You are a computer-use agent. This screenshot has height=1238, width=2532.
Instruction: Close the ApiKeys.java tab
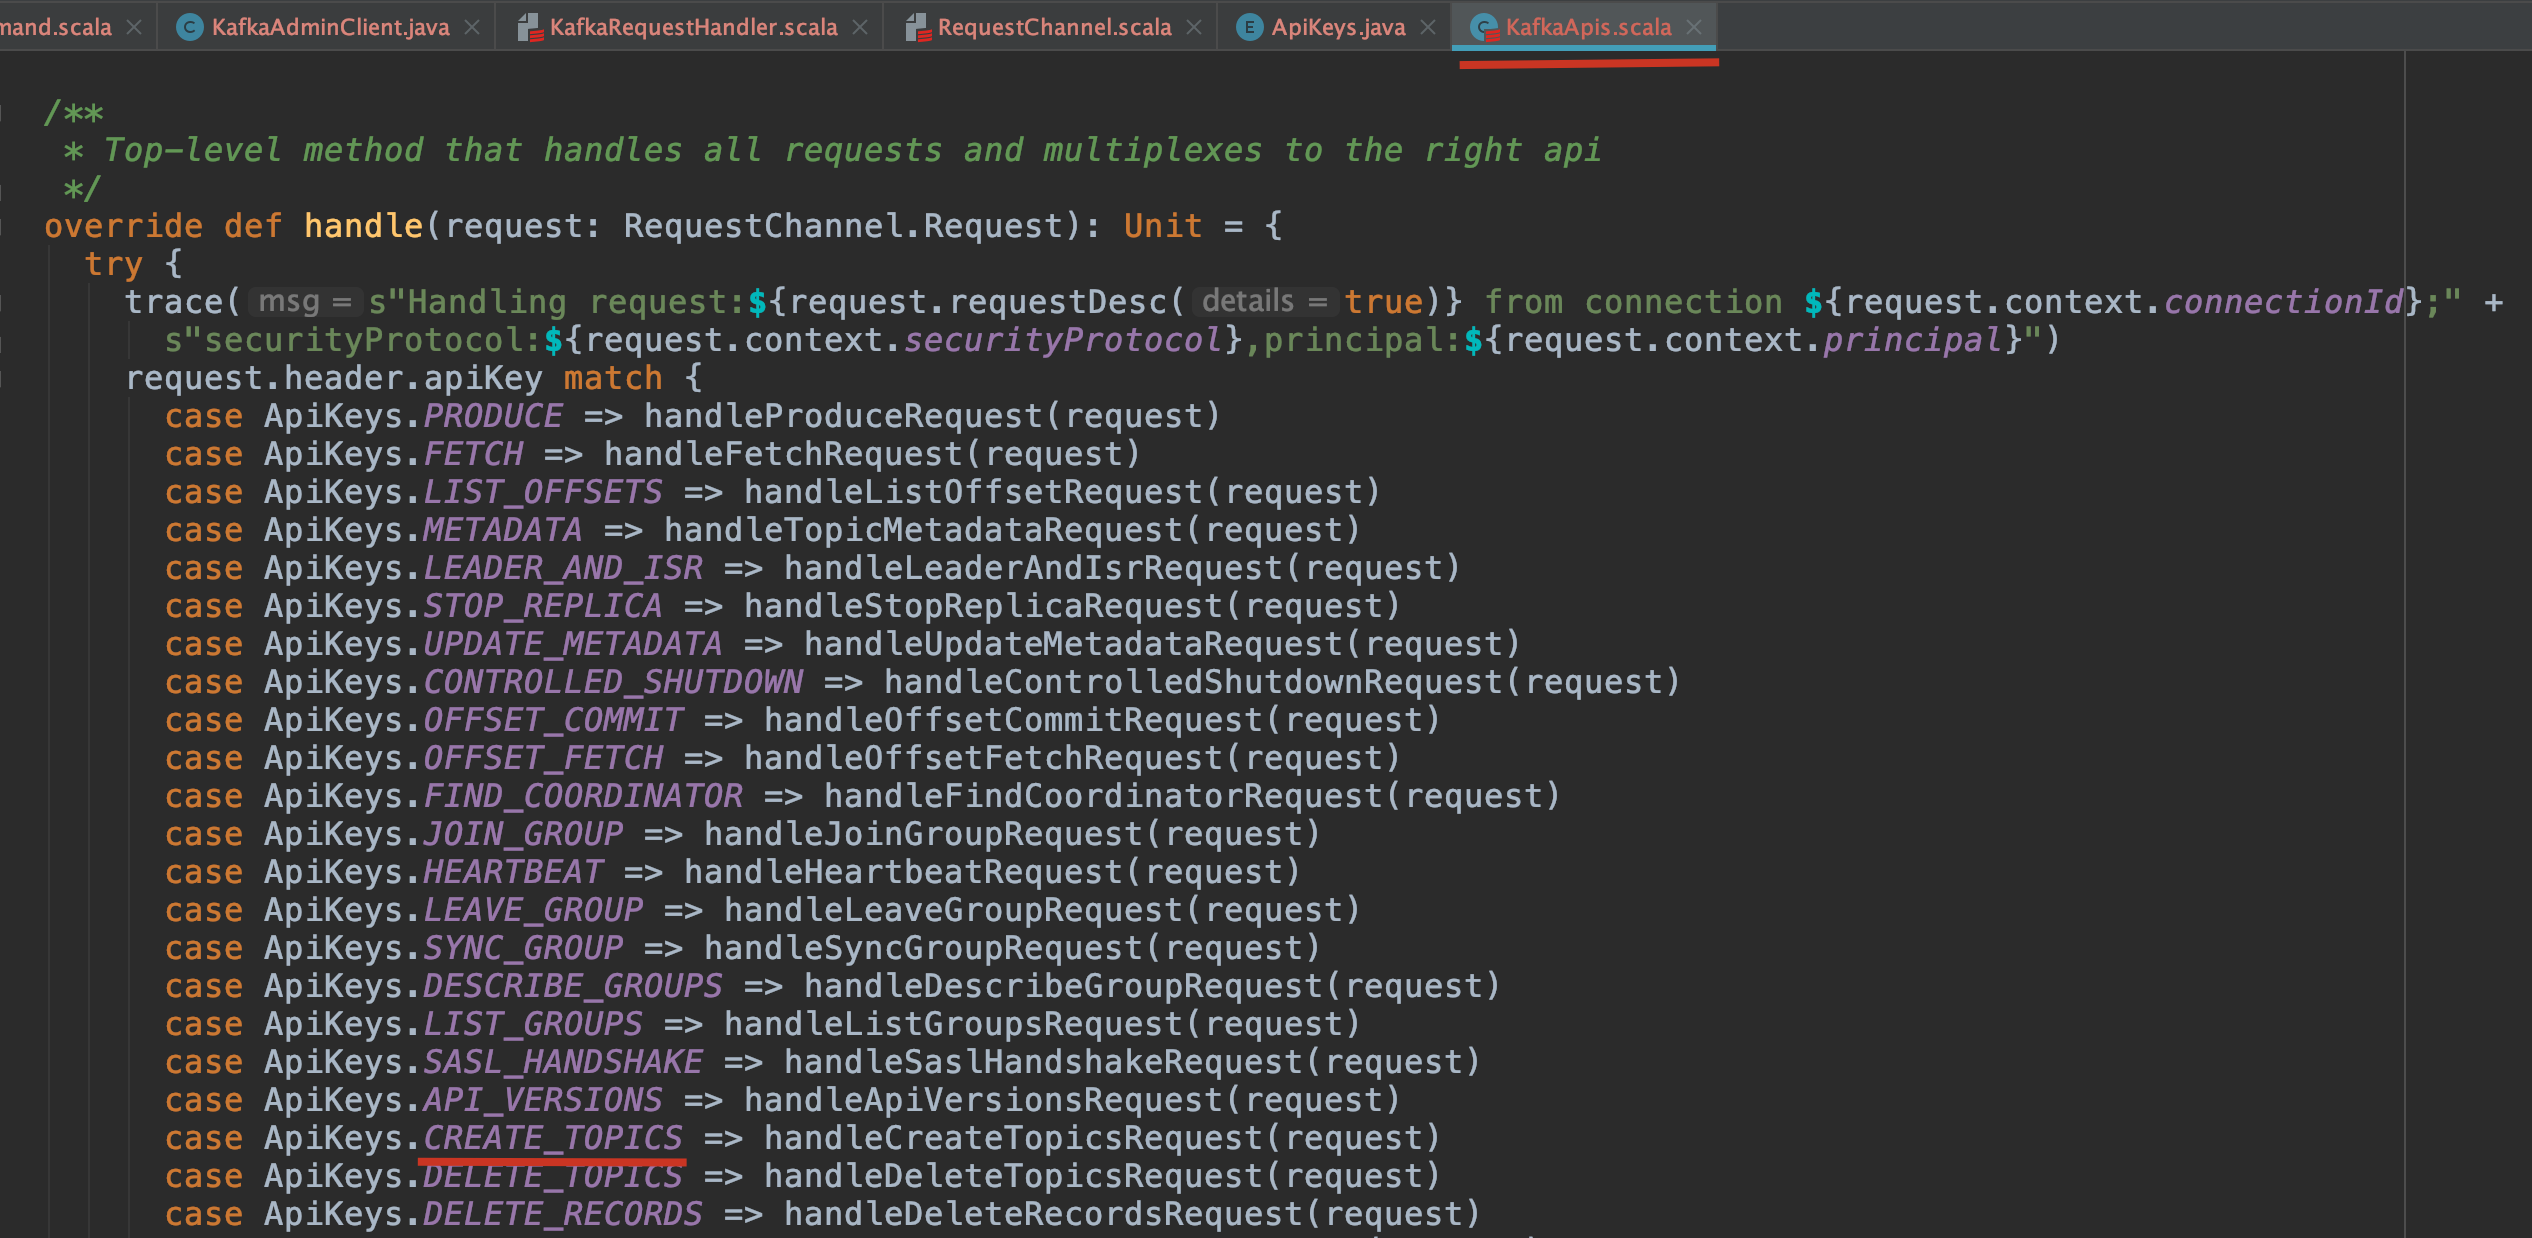pyautogui.click(x=1428, y=28)
